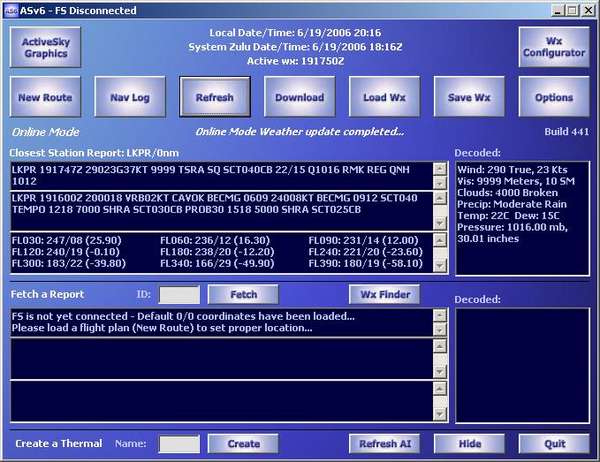Click decoded Vis: 9999 Meters line
This screenshot has height=462, width=600.
click(516, 181)
